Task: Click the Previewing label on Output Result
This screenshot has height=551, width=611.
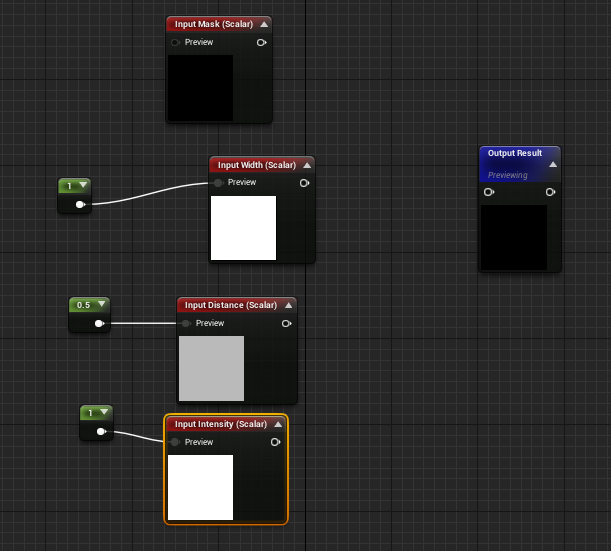Action: pos(507,175)
